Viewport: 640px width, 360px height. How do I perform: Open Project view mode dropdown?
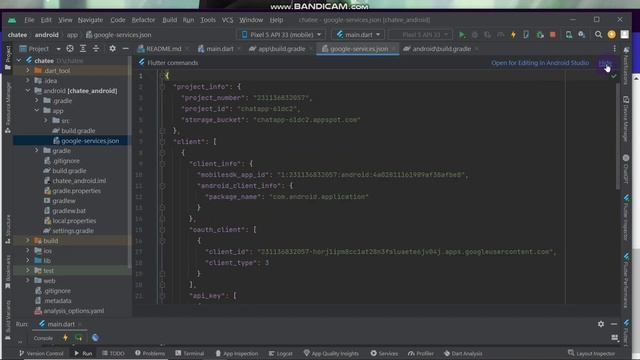pos(40,49)
